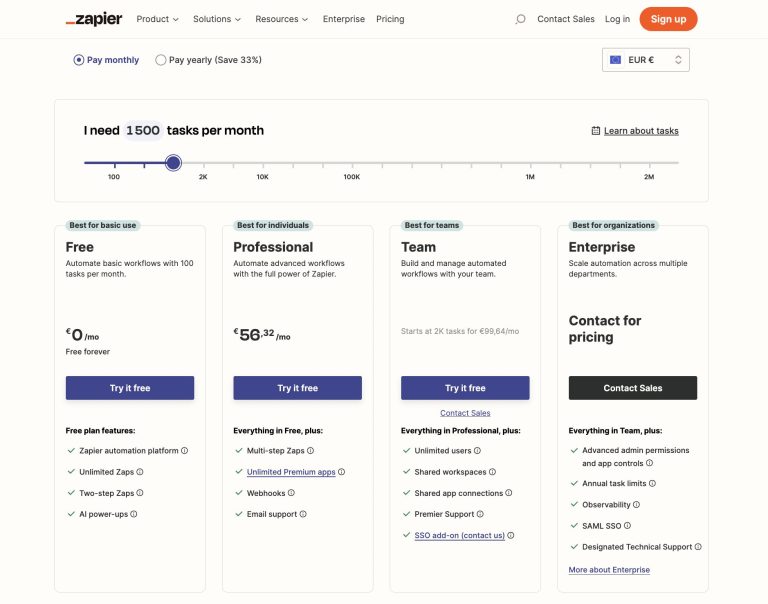The width and height of the screenshot is (768, 604).
Task: Open info icon next to Unlimited Zaps
Action: pyautogui.click(x=140, y=472)
